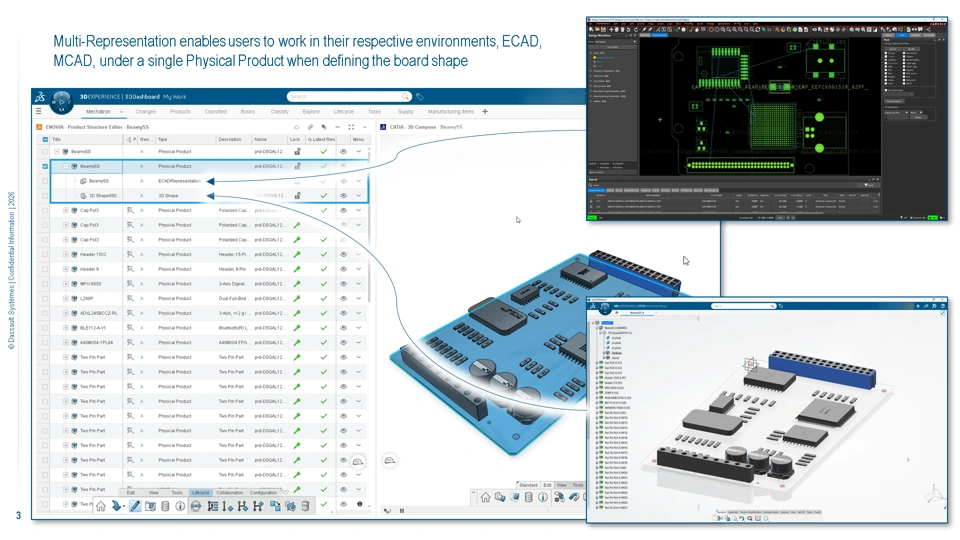
Task: Open the hamburger menu under the logo
Action: pyautogui.click(x=39, y=111)
